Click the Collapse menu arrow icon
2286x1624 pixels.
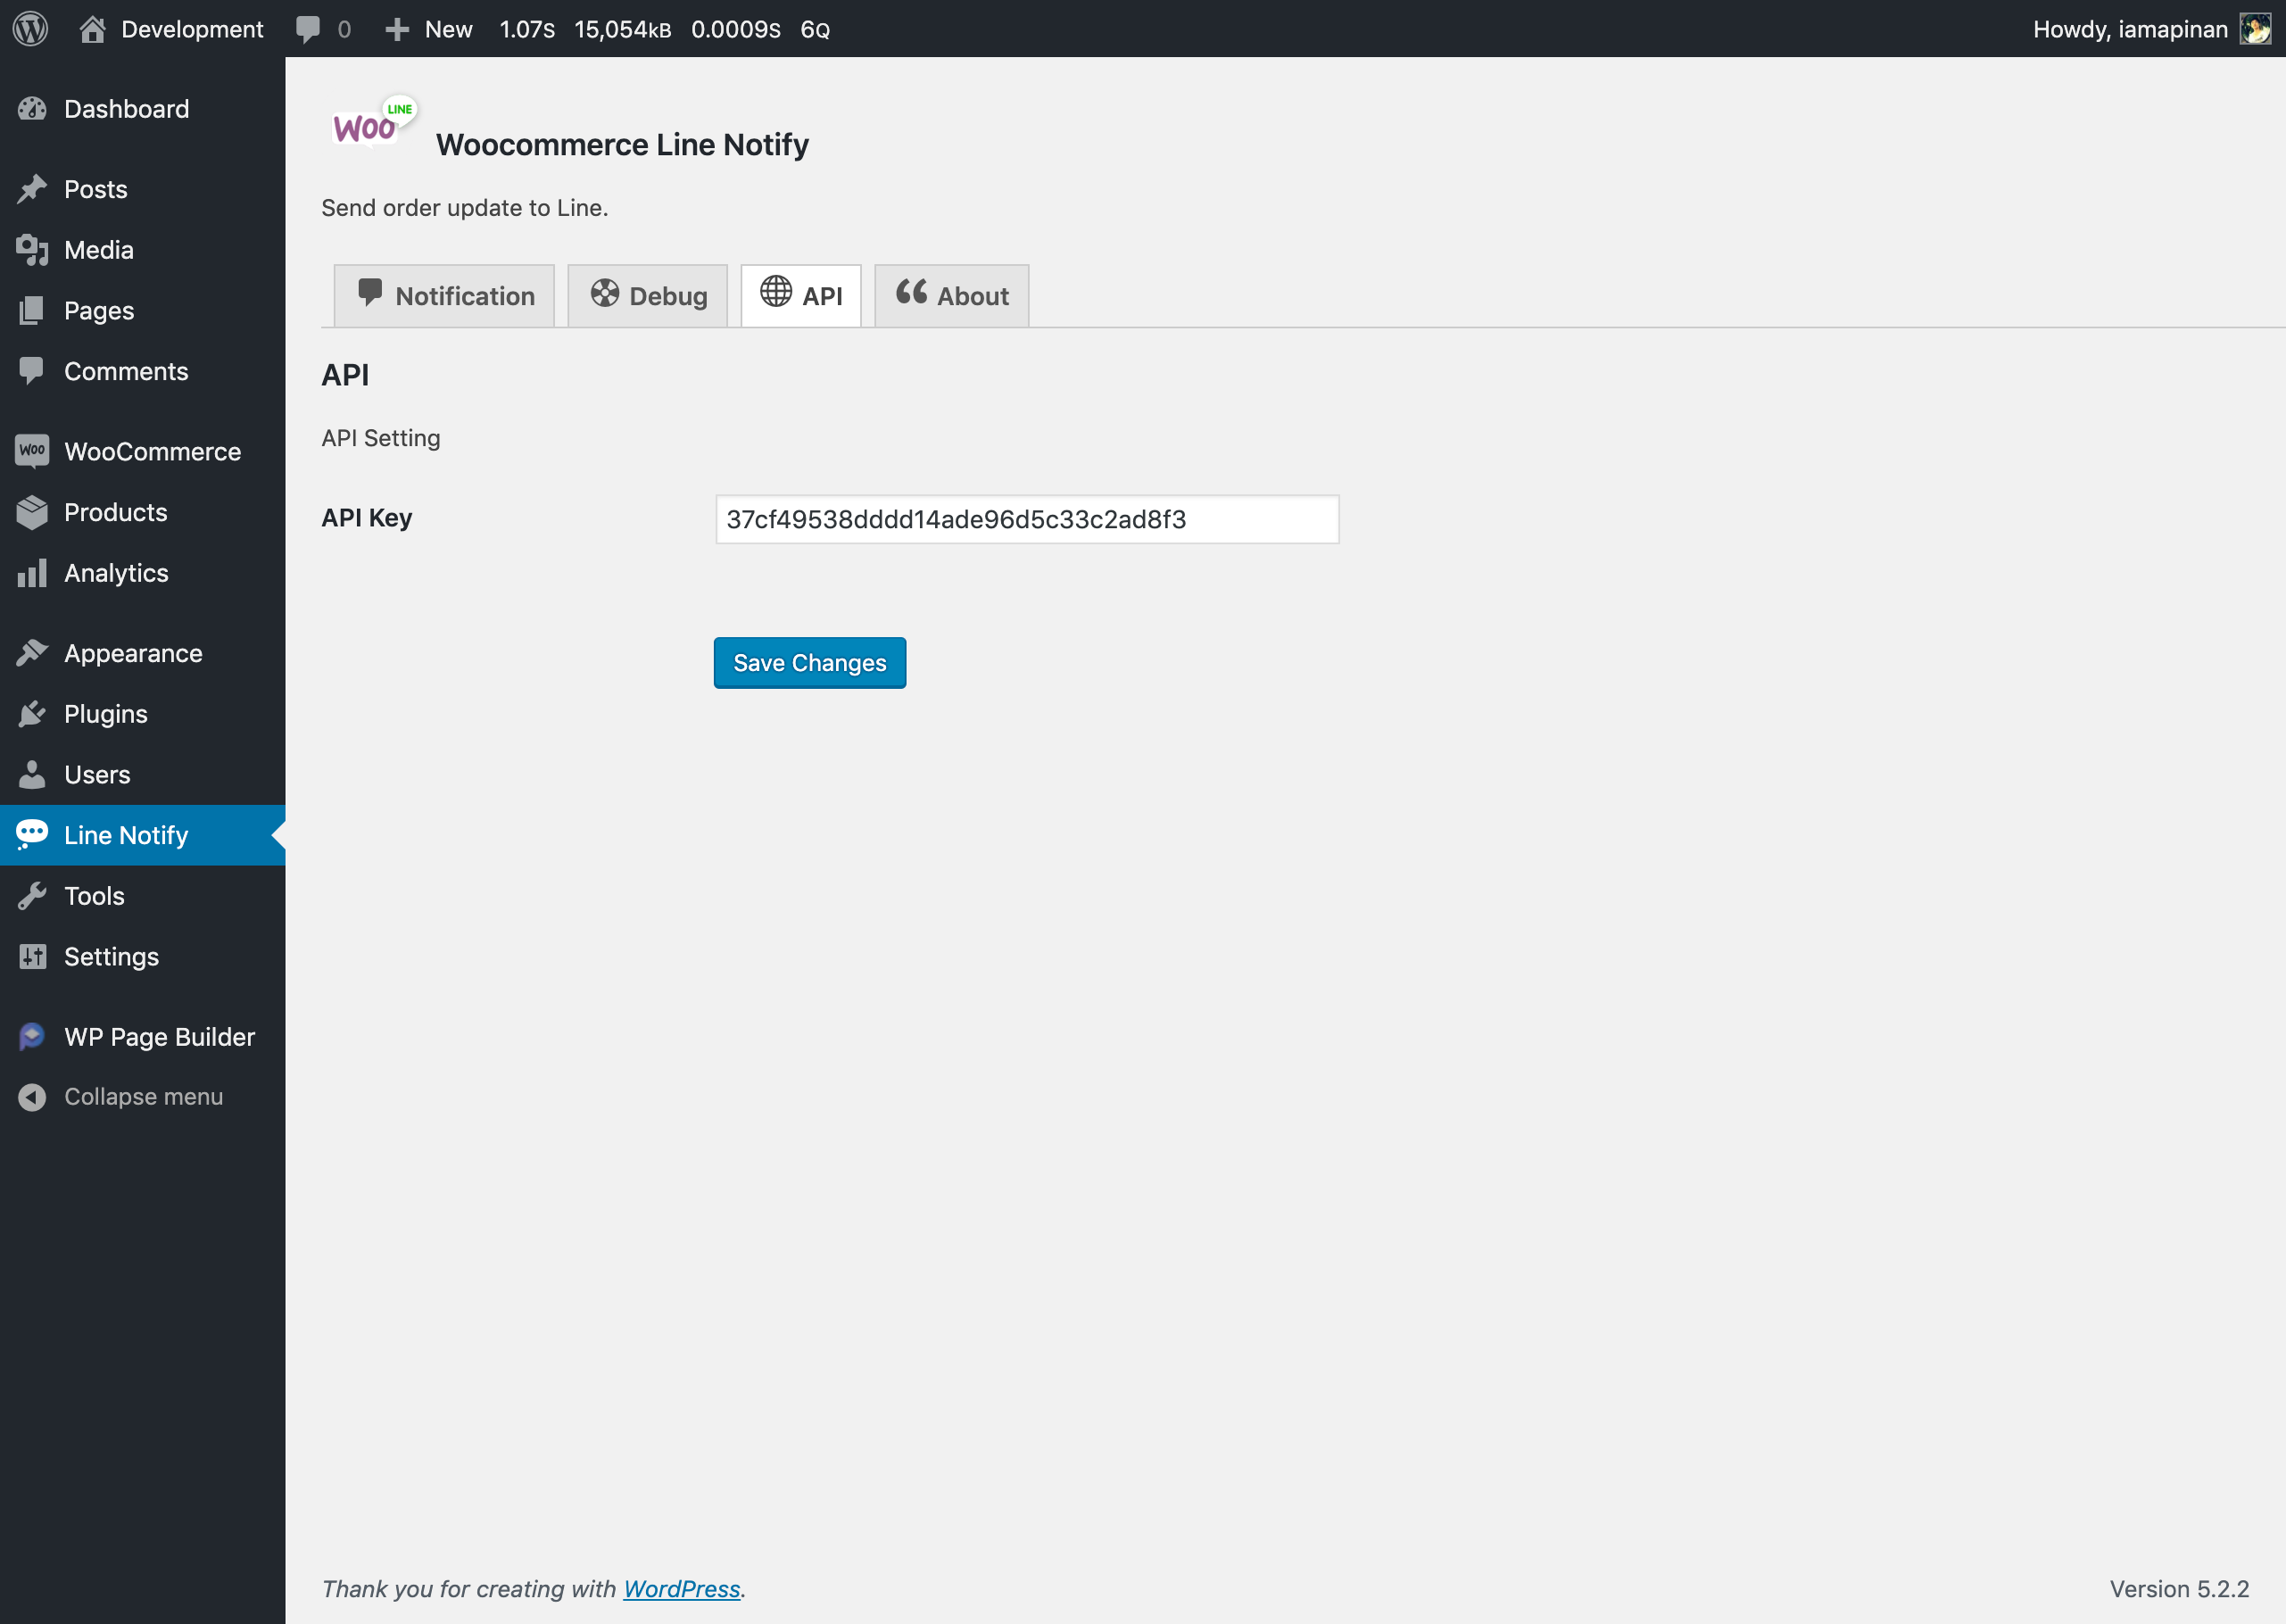tap(32, 1097)
